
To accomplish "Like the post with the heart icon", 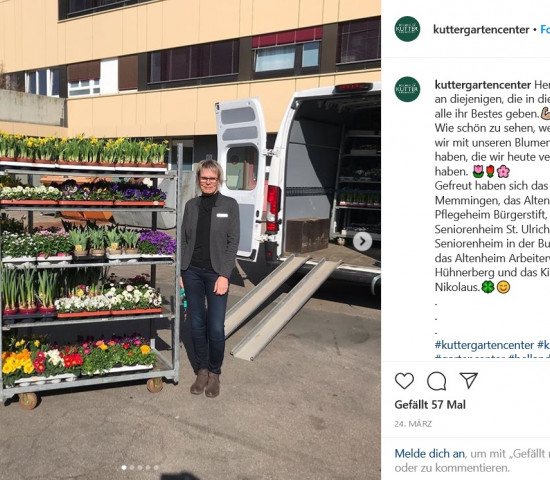I will (404, 381).
